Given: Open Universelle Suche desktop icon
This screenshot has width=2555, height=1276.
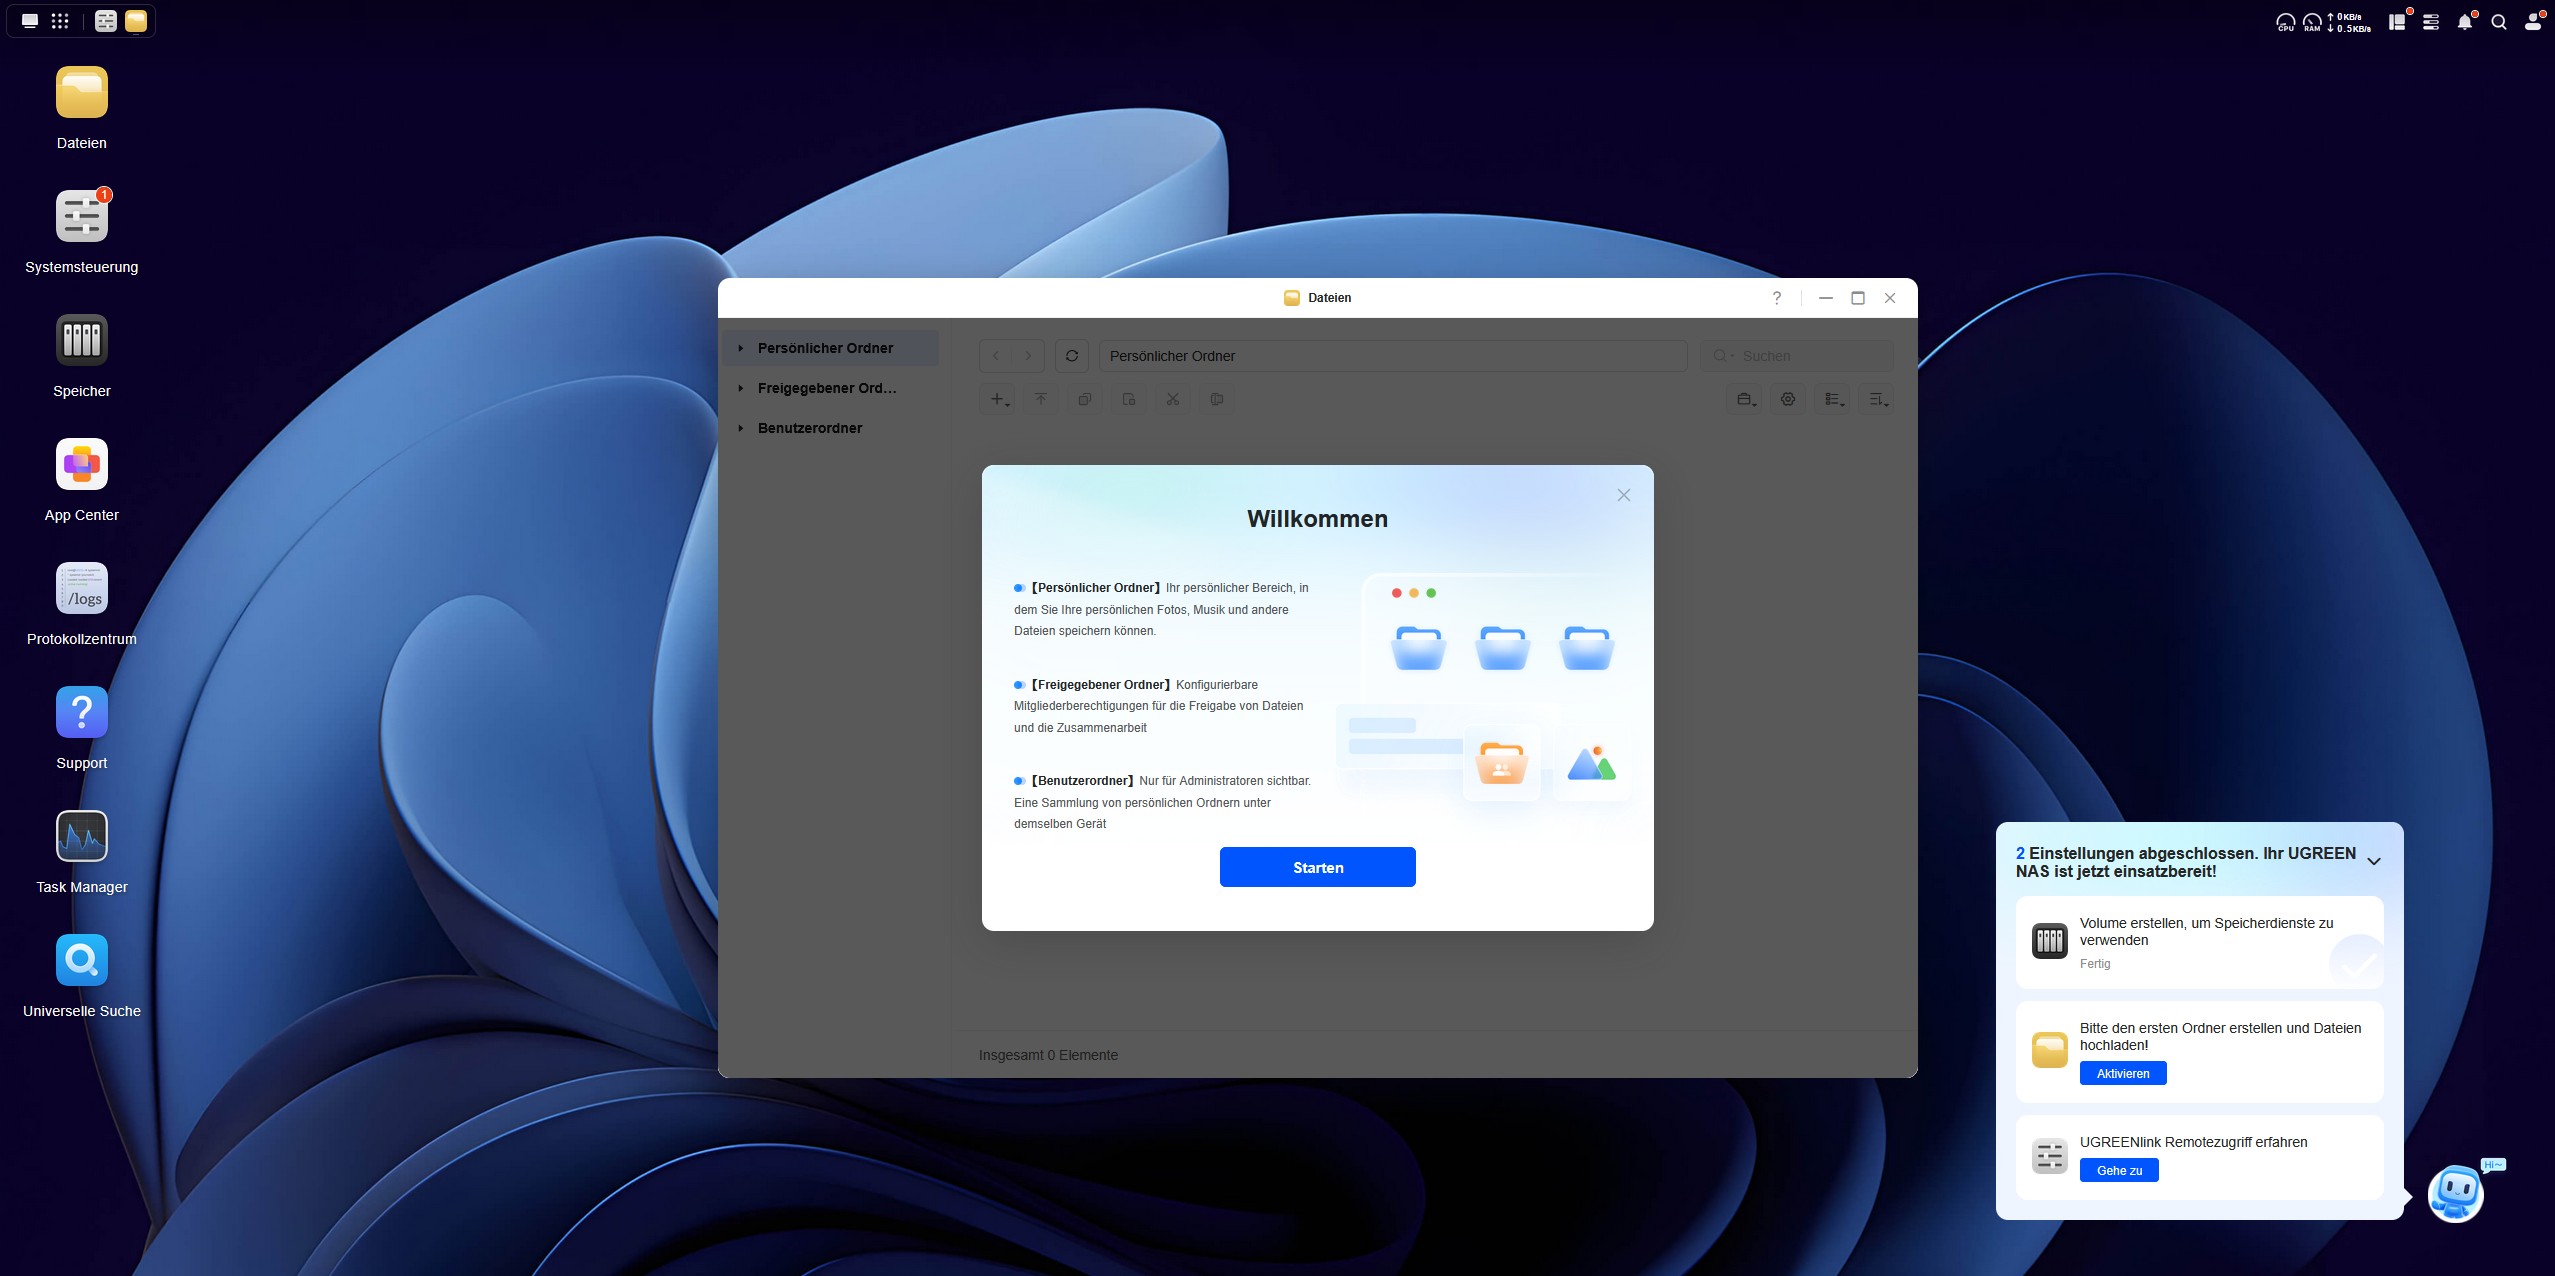Looking at the screenshot, I should (x=81, y=961).
